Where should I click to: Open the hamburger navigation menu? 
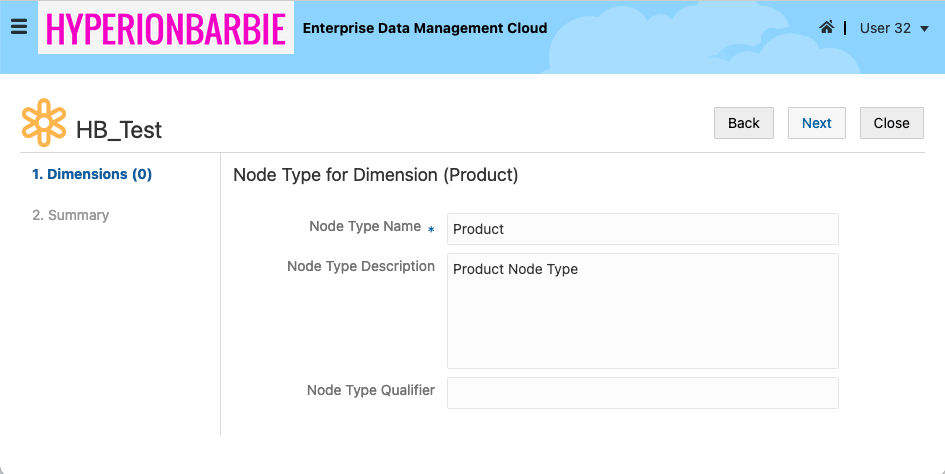18,27
